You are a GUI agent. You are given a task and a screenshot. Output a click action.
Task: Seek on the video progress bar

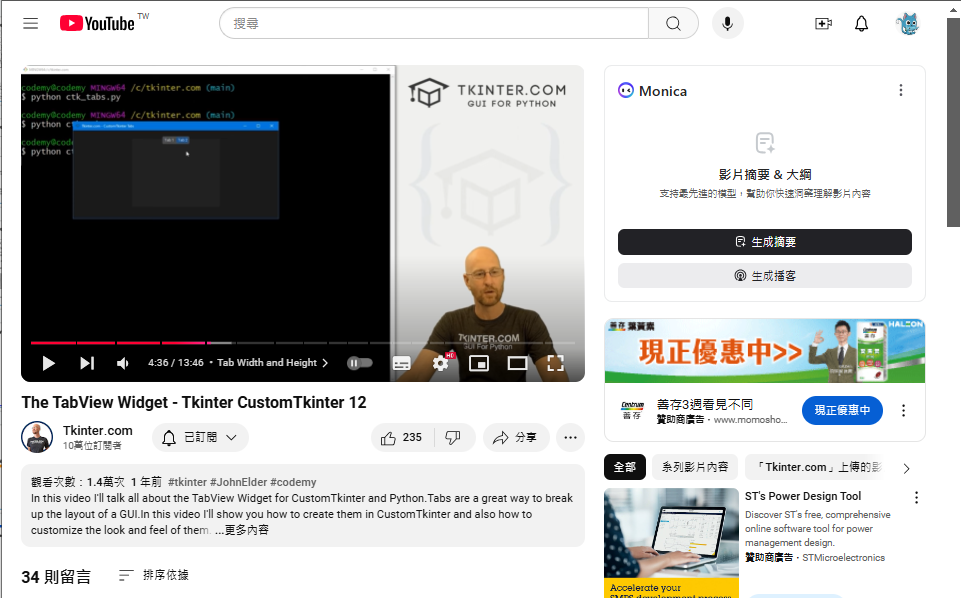(x=303, y=343)
